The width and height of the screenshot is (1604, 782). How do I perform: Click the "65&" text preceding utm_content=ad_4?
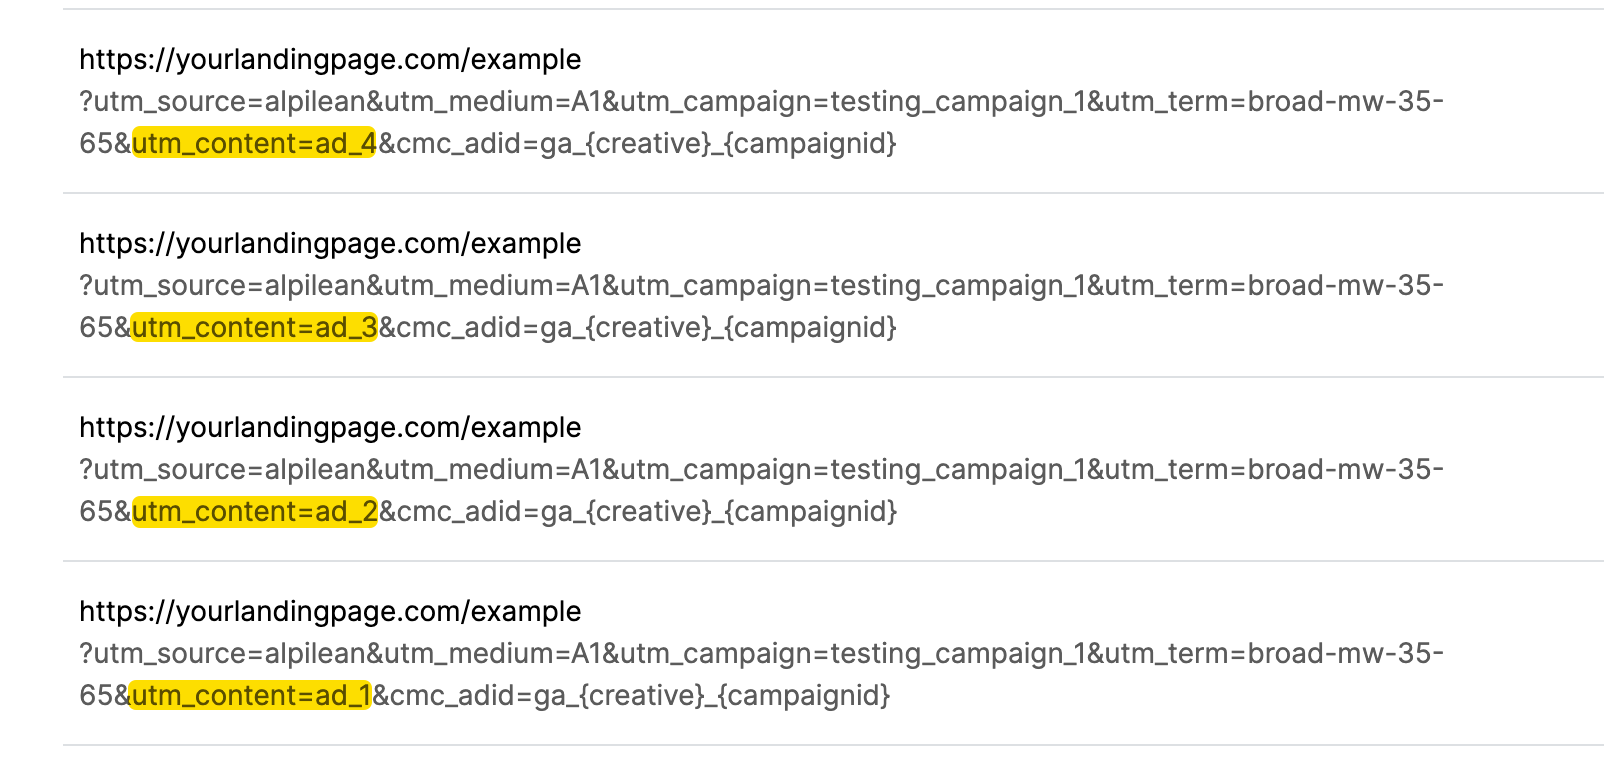104,144
